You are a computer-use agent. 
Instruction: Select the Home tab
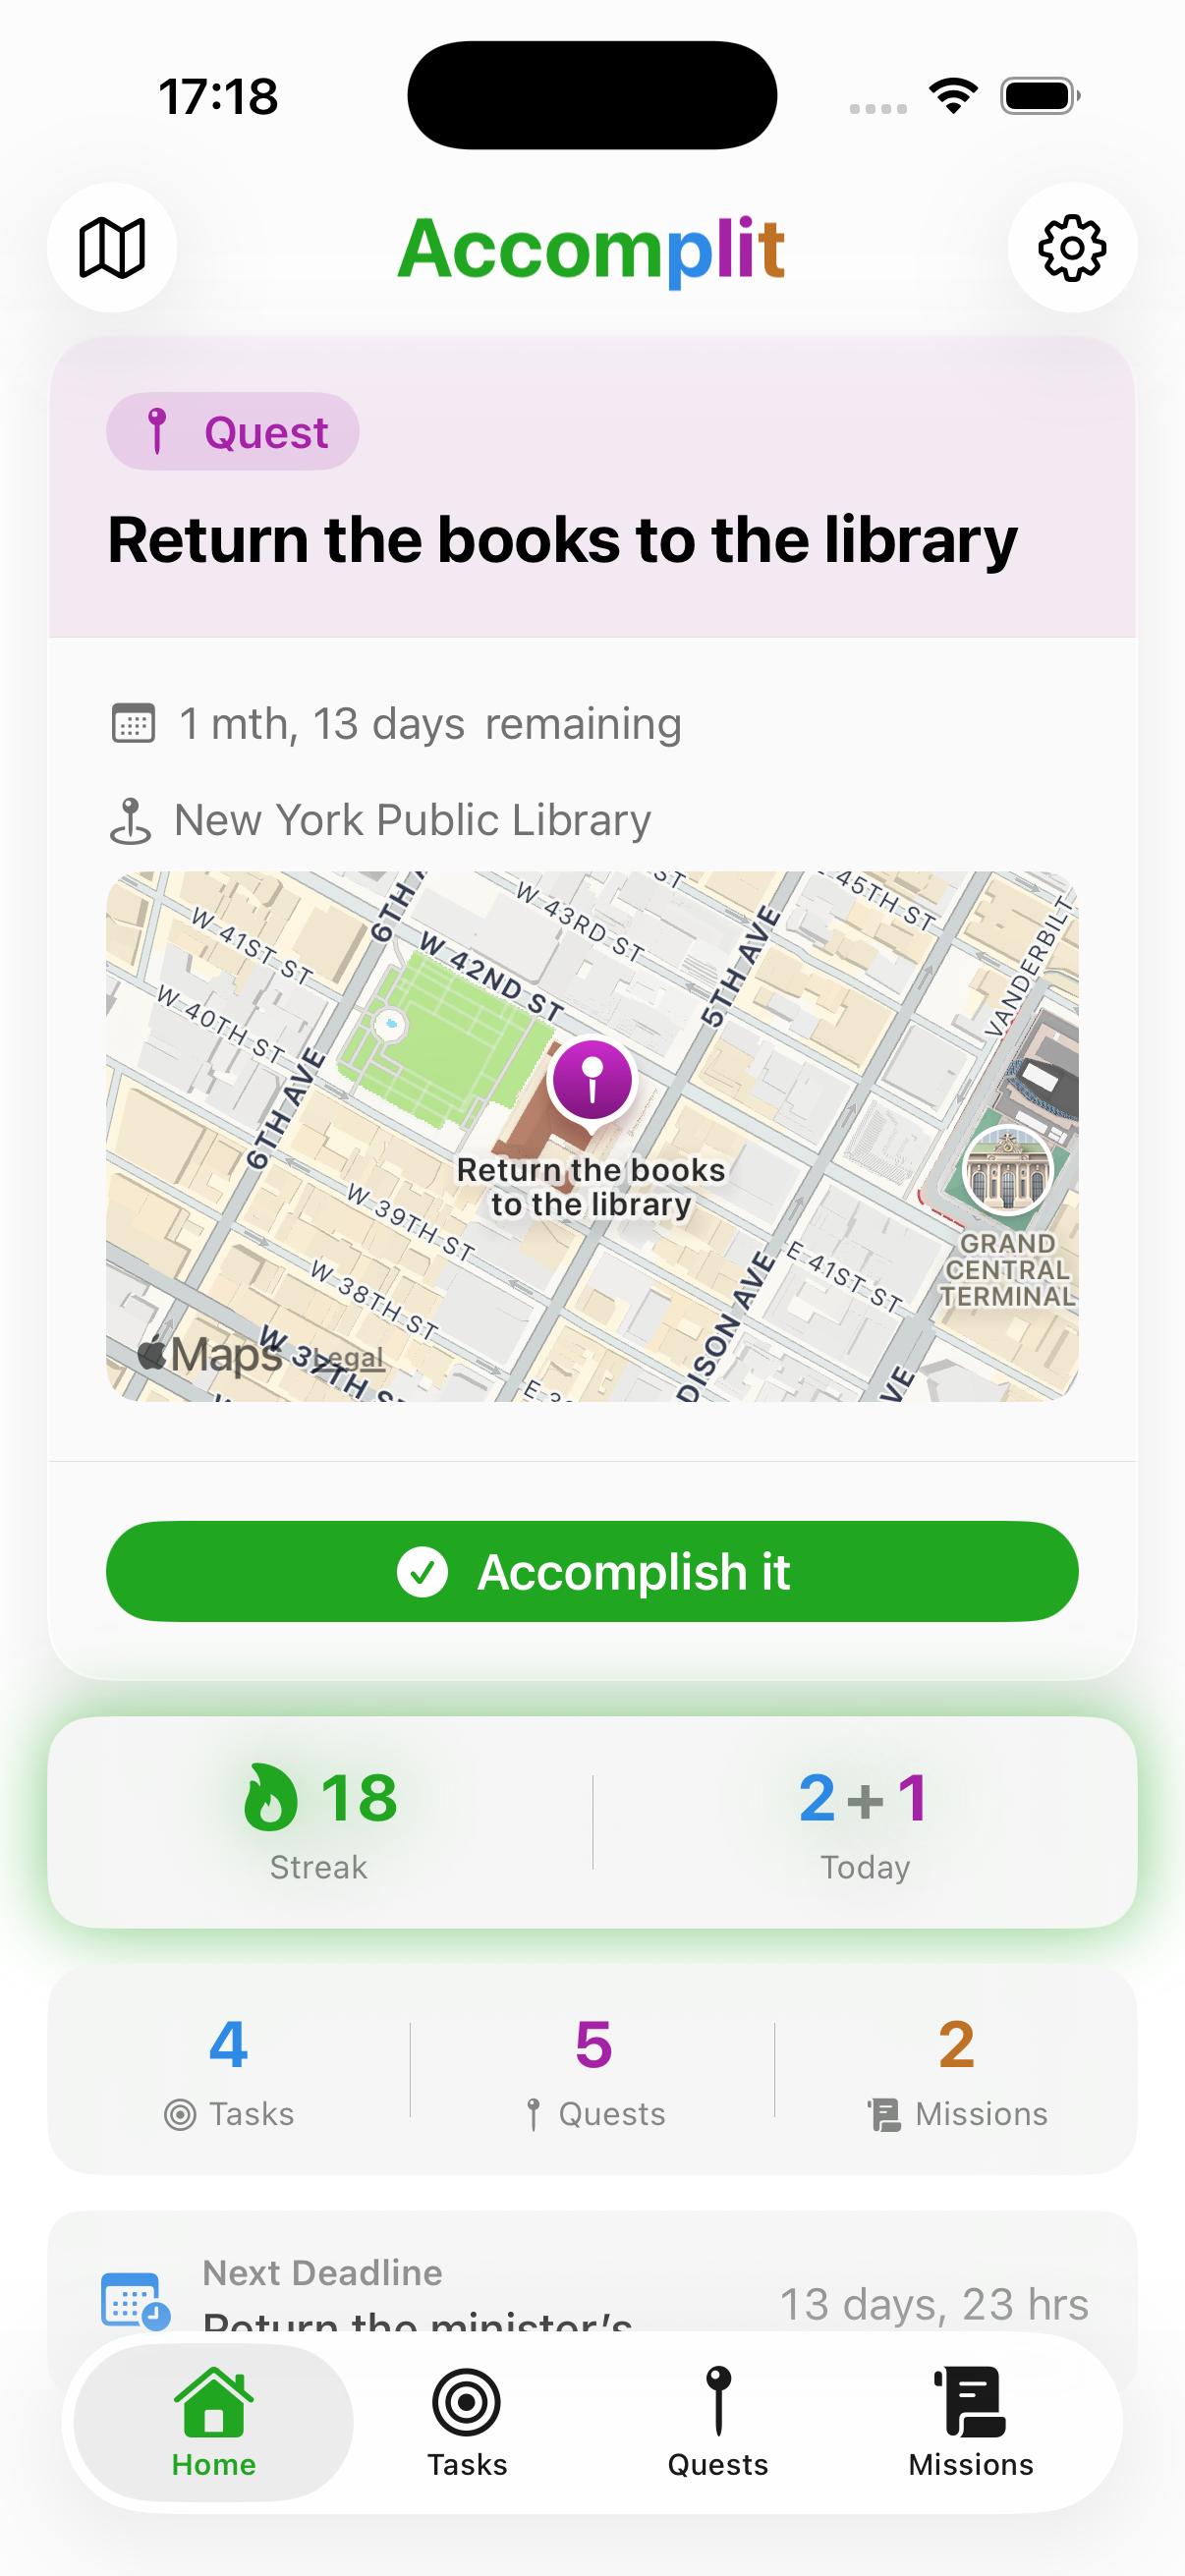214,2422
